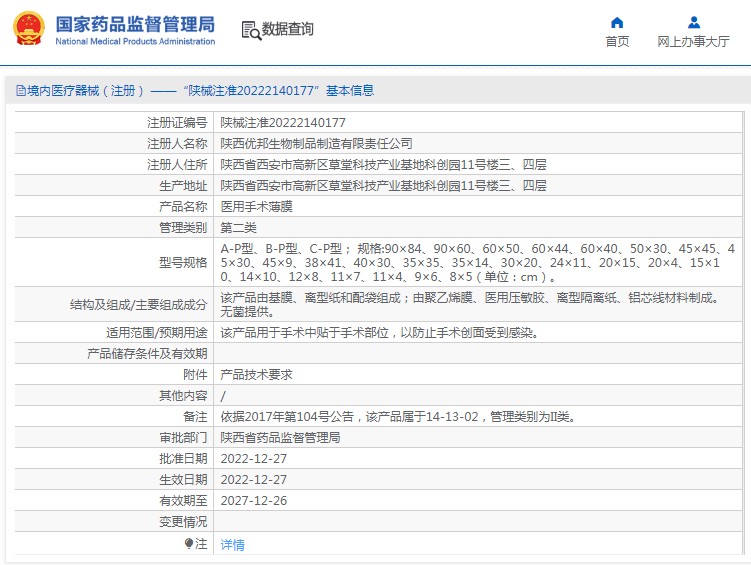751x565 pixels.
Task: Open the 详情 details link
Action: pos(232,544)
